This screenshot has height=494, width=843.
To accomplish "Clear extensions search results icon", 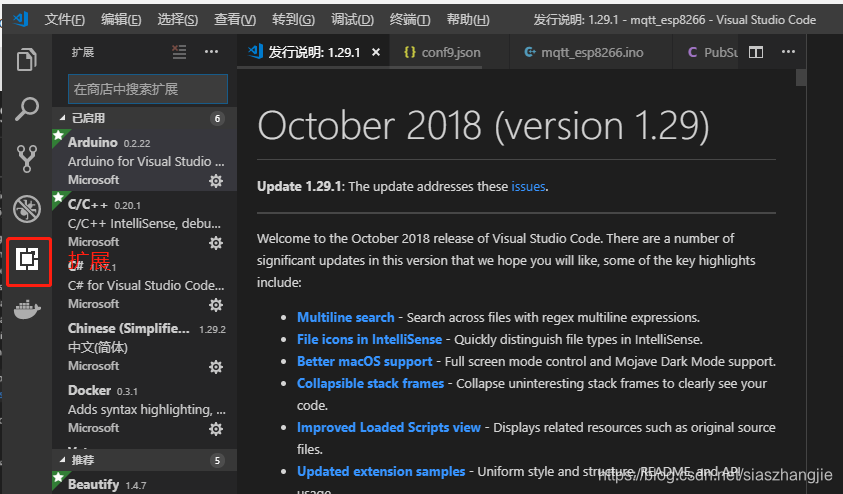I will [179, 52].
